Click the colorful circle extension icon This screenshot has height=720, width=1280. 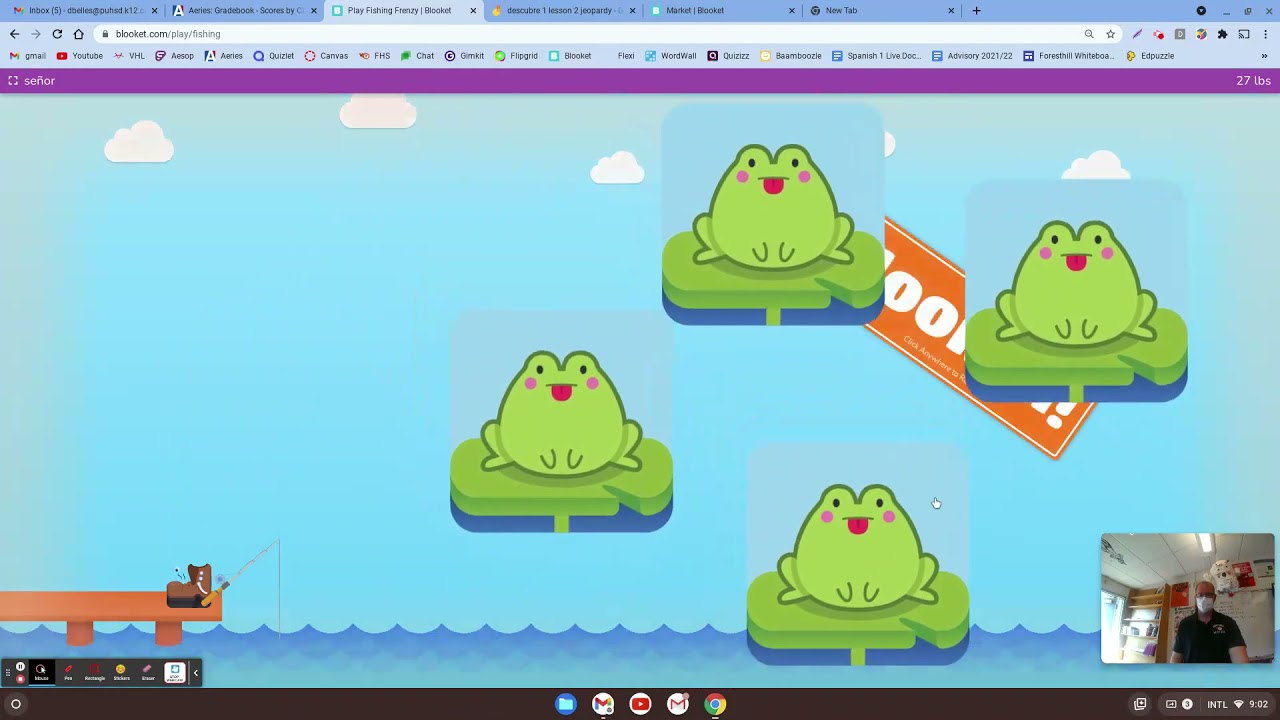[x=1201, y=34]
